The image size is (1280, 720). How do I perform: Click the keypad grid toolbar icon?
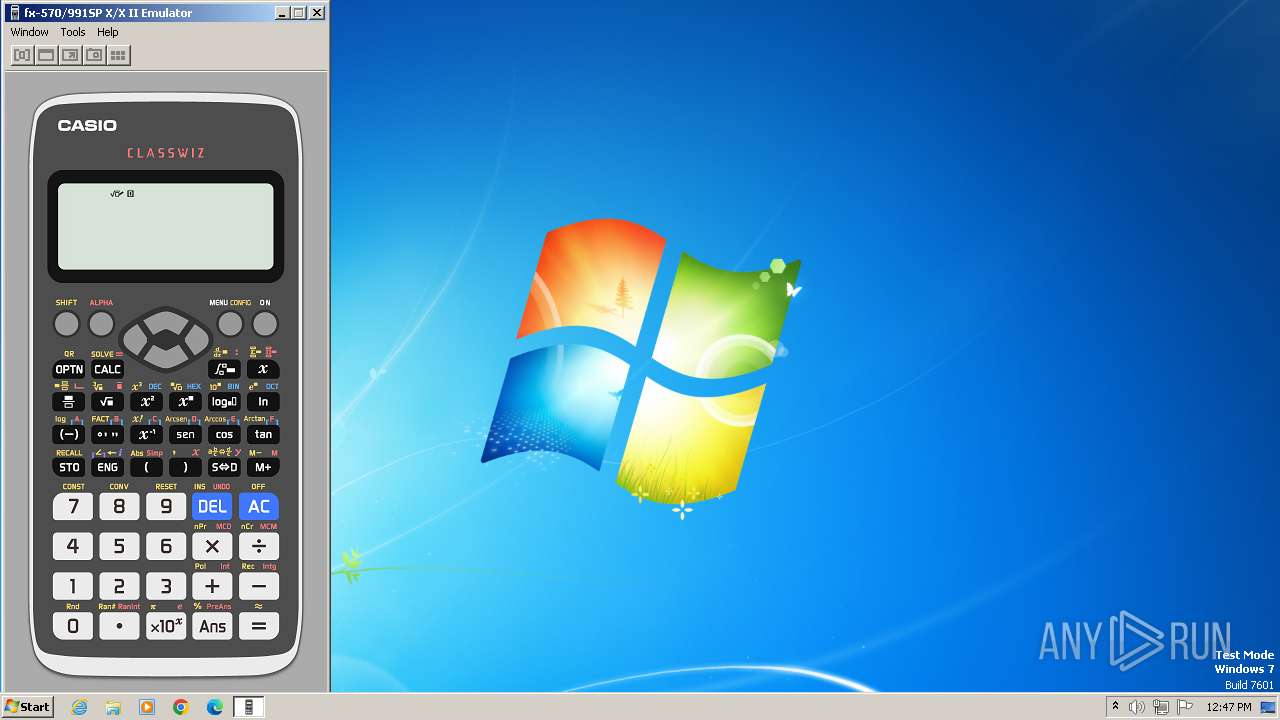click(118, 55)
